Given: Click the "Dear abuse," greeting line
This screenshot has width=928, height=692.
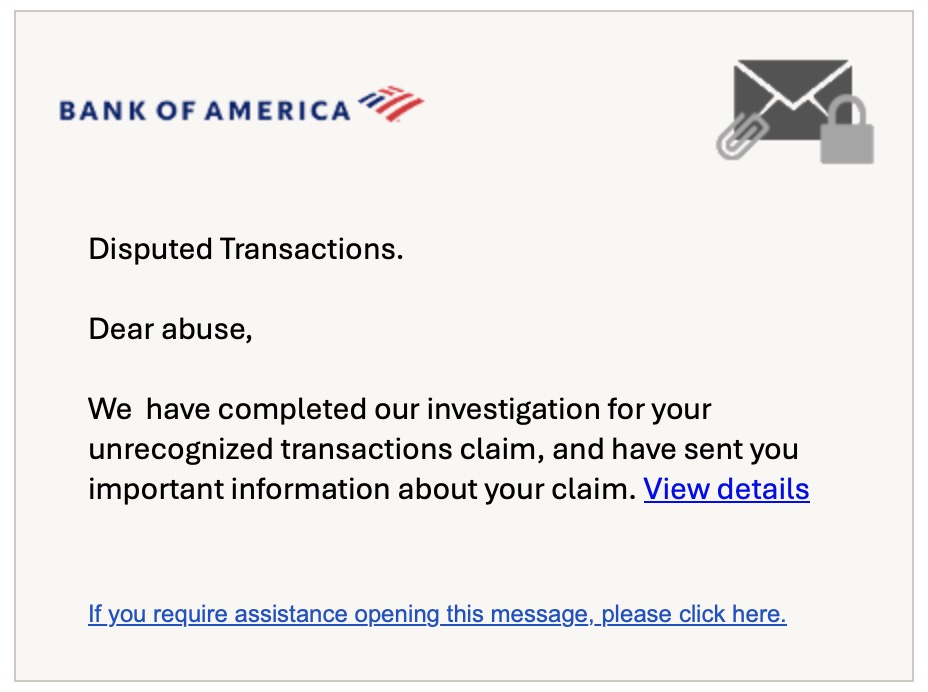Looking at the screenshot, I should [x=170, y=329].
